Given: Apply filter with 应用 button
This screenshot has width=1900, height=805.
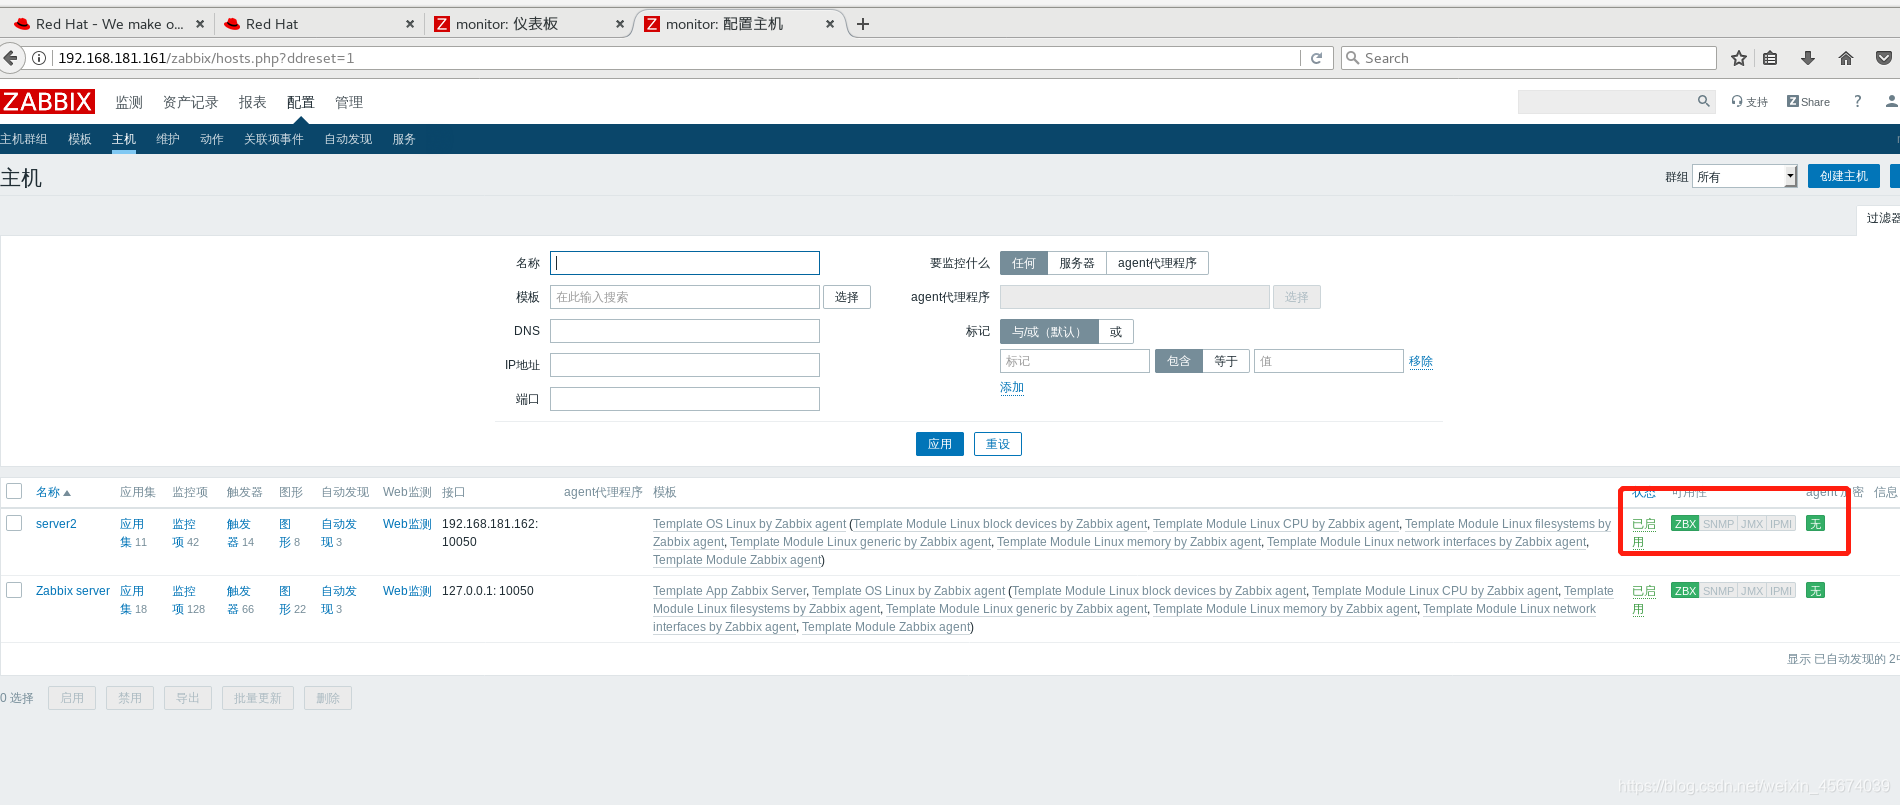Looking at the screenshot, I should click(x=940, y=444).
